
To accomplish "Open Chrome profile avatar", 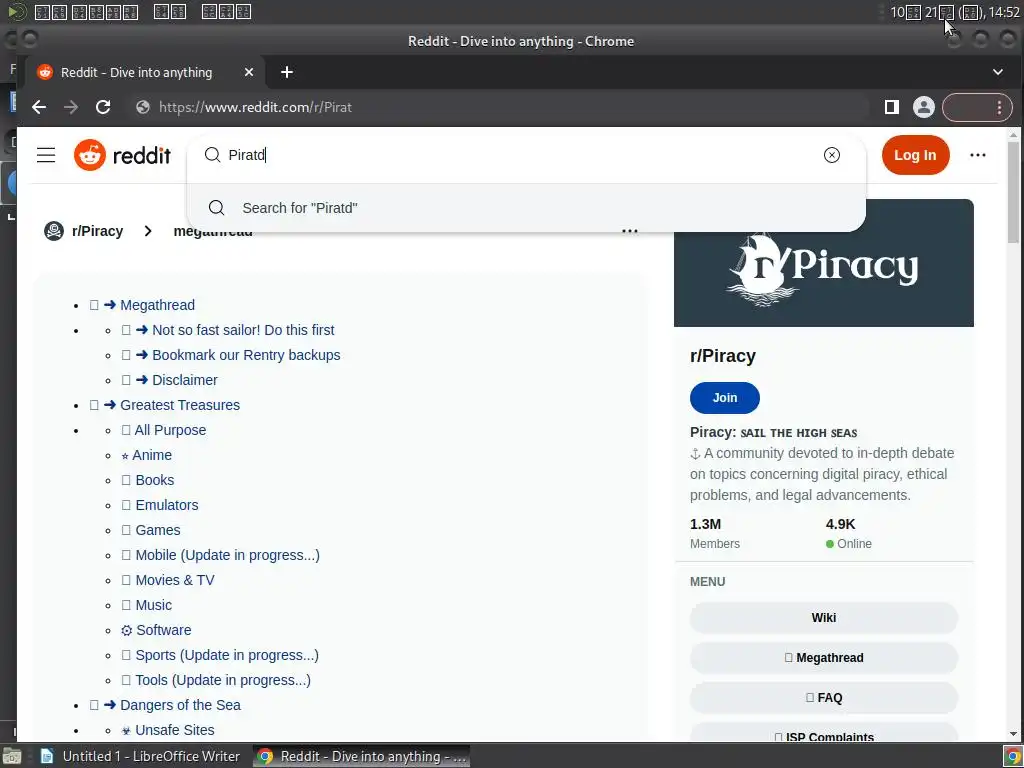I will click(923, 107).
